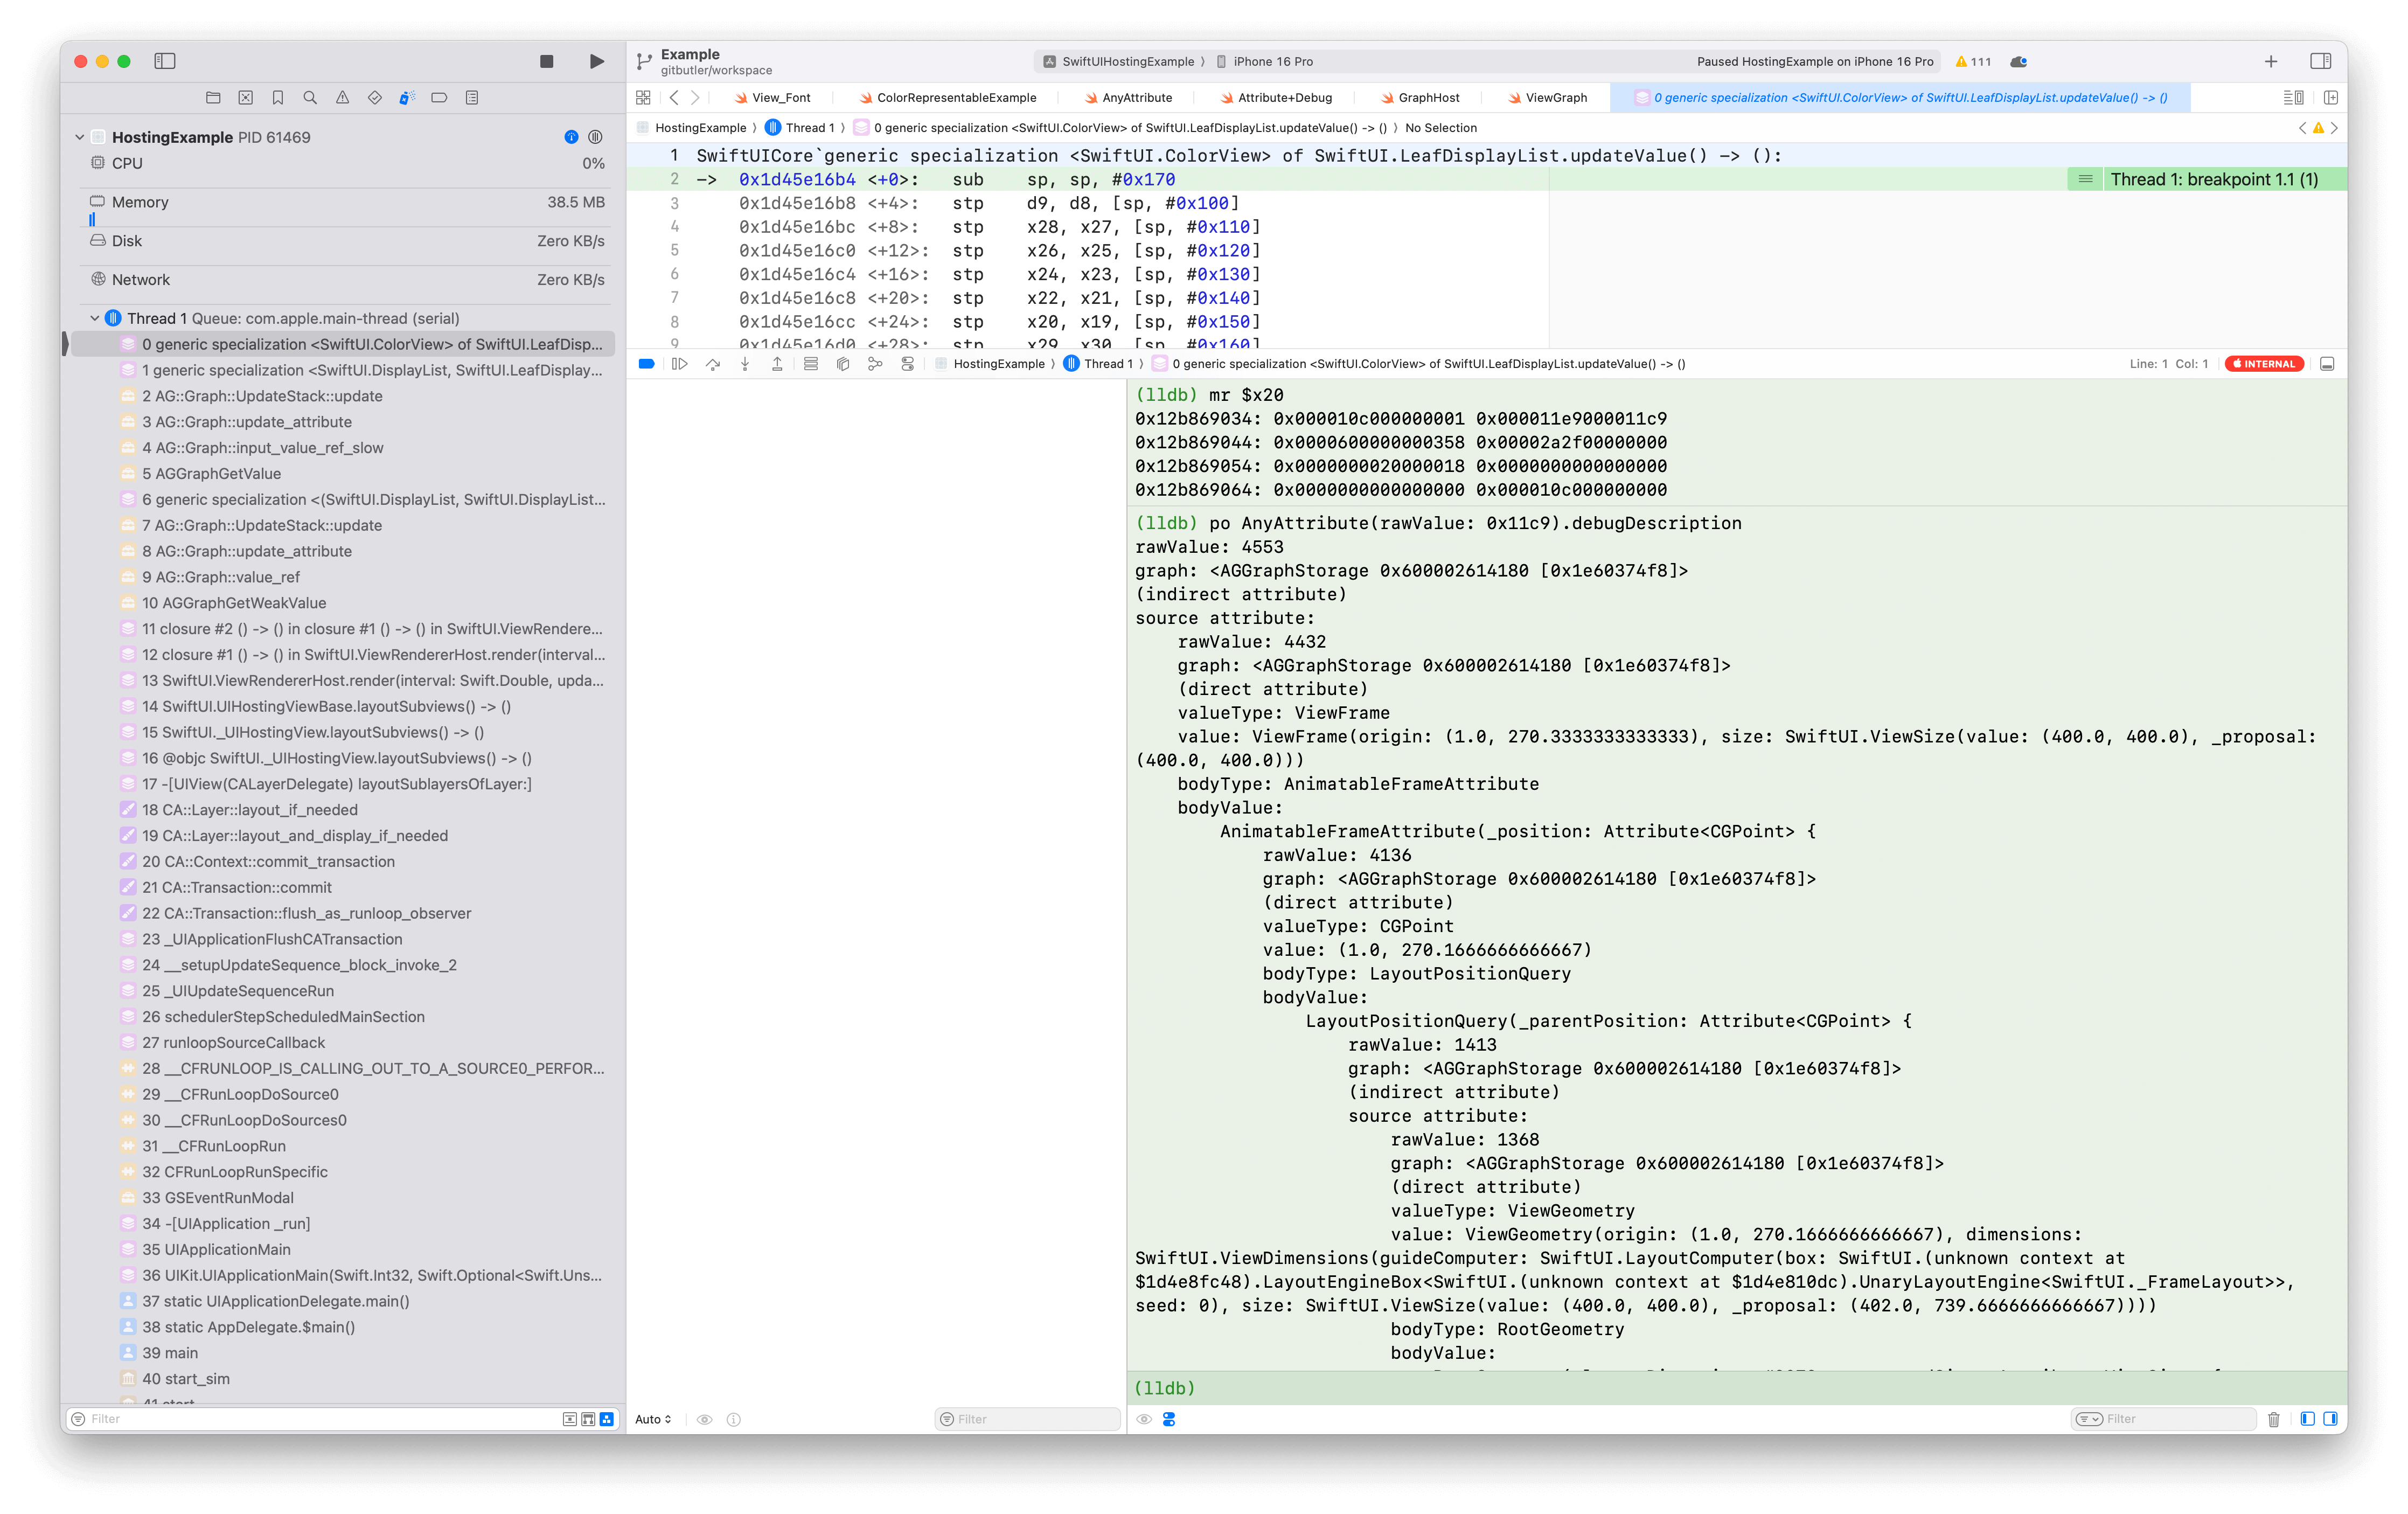Collapse the Thread 1 disclosure triangle
This screenshot has width=2408, height=1514.
(95, 318)
